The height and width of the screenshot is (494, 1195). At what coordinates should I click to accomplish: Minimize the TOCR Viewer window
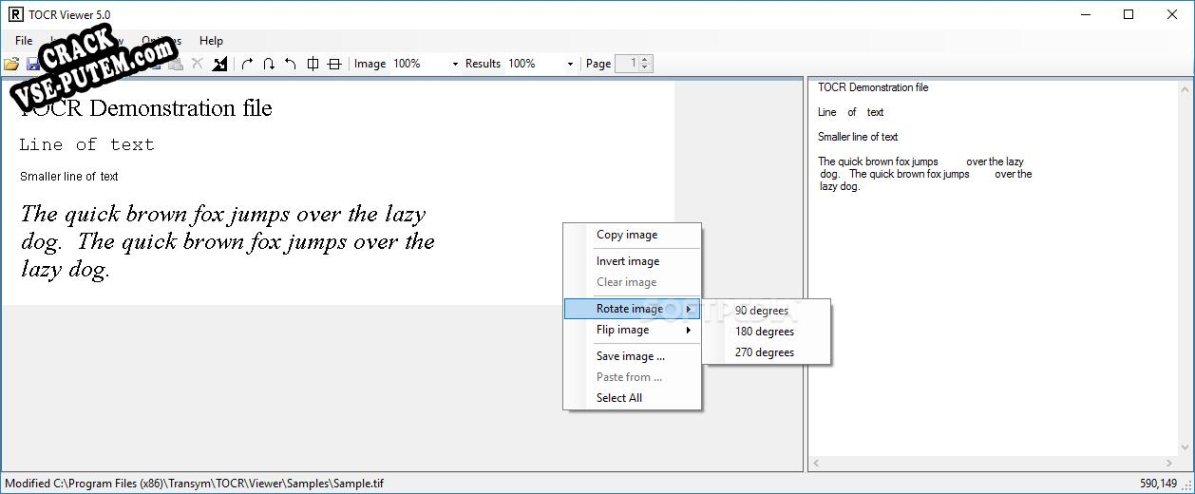(x=1085, y=14)
